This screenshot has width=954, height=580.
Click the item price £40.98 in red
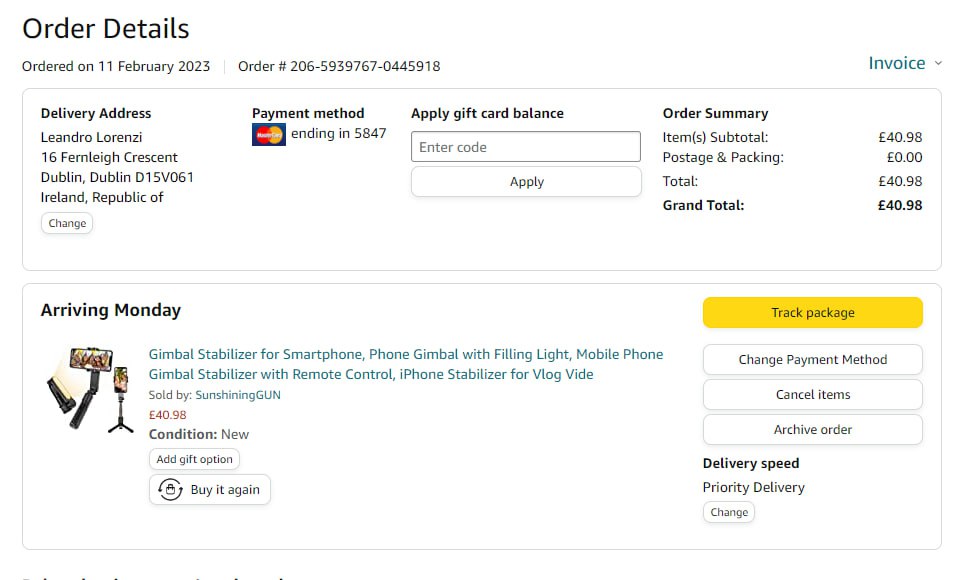point(168,415)
